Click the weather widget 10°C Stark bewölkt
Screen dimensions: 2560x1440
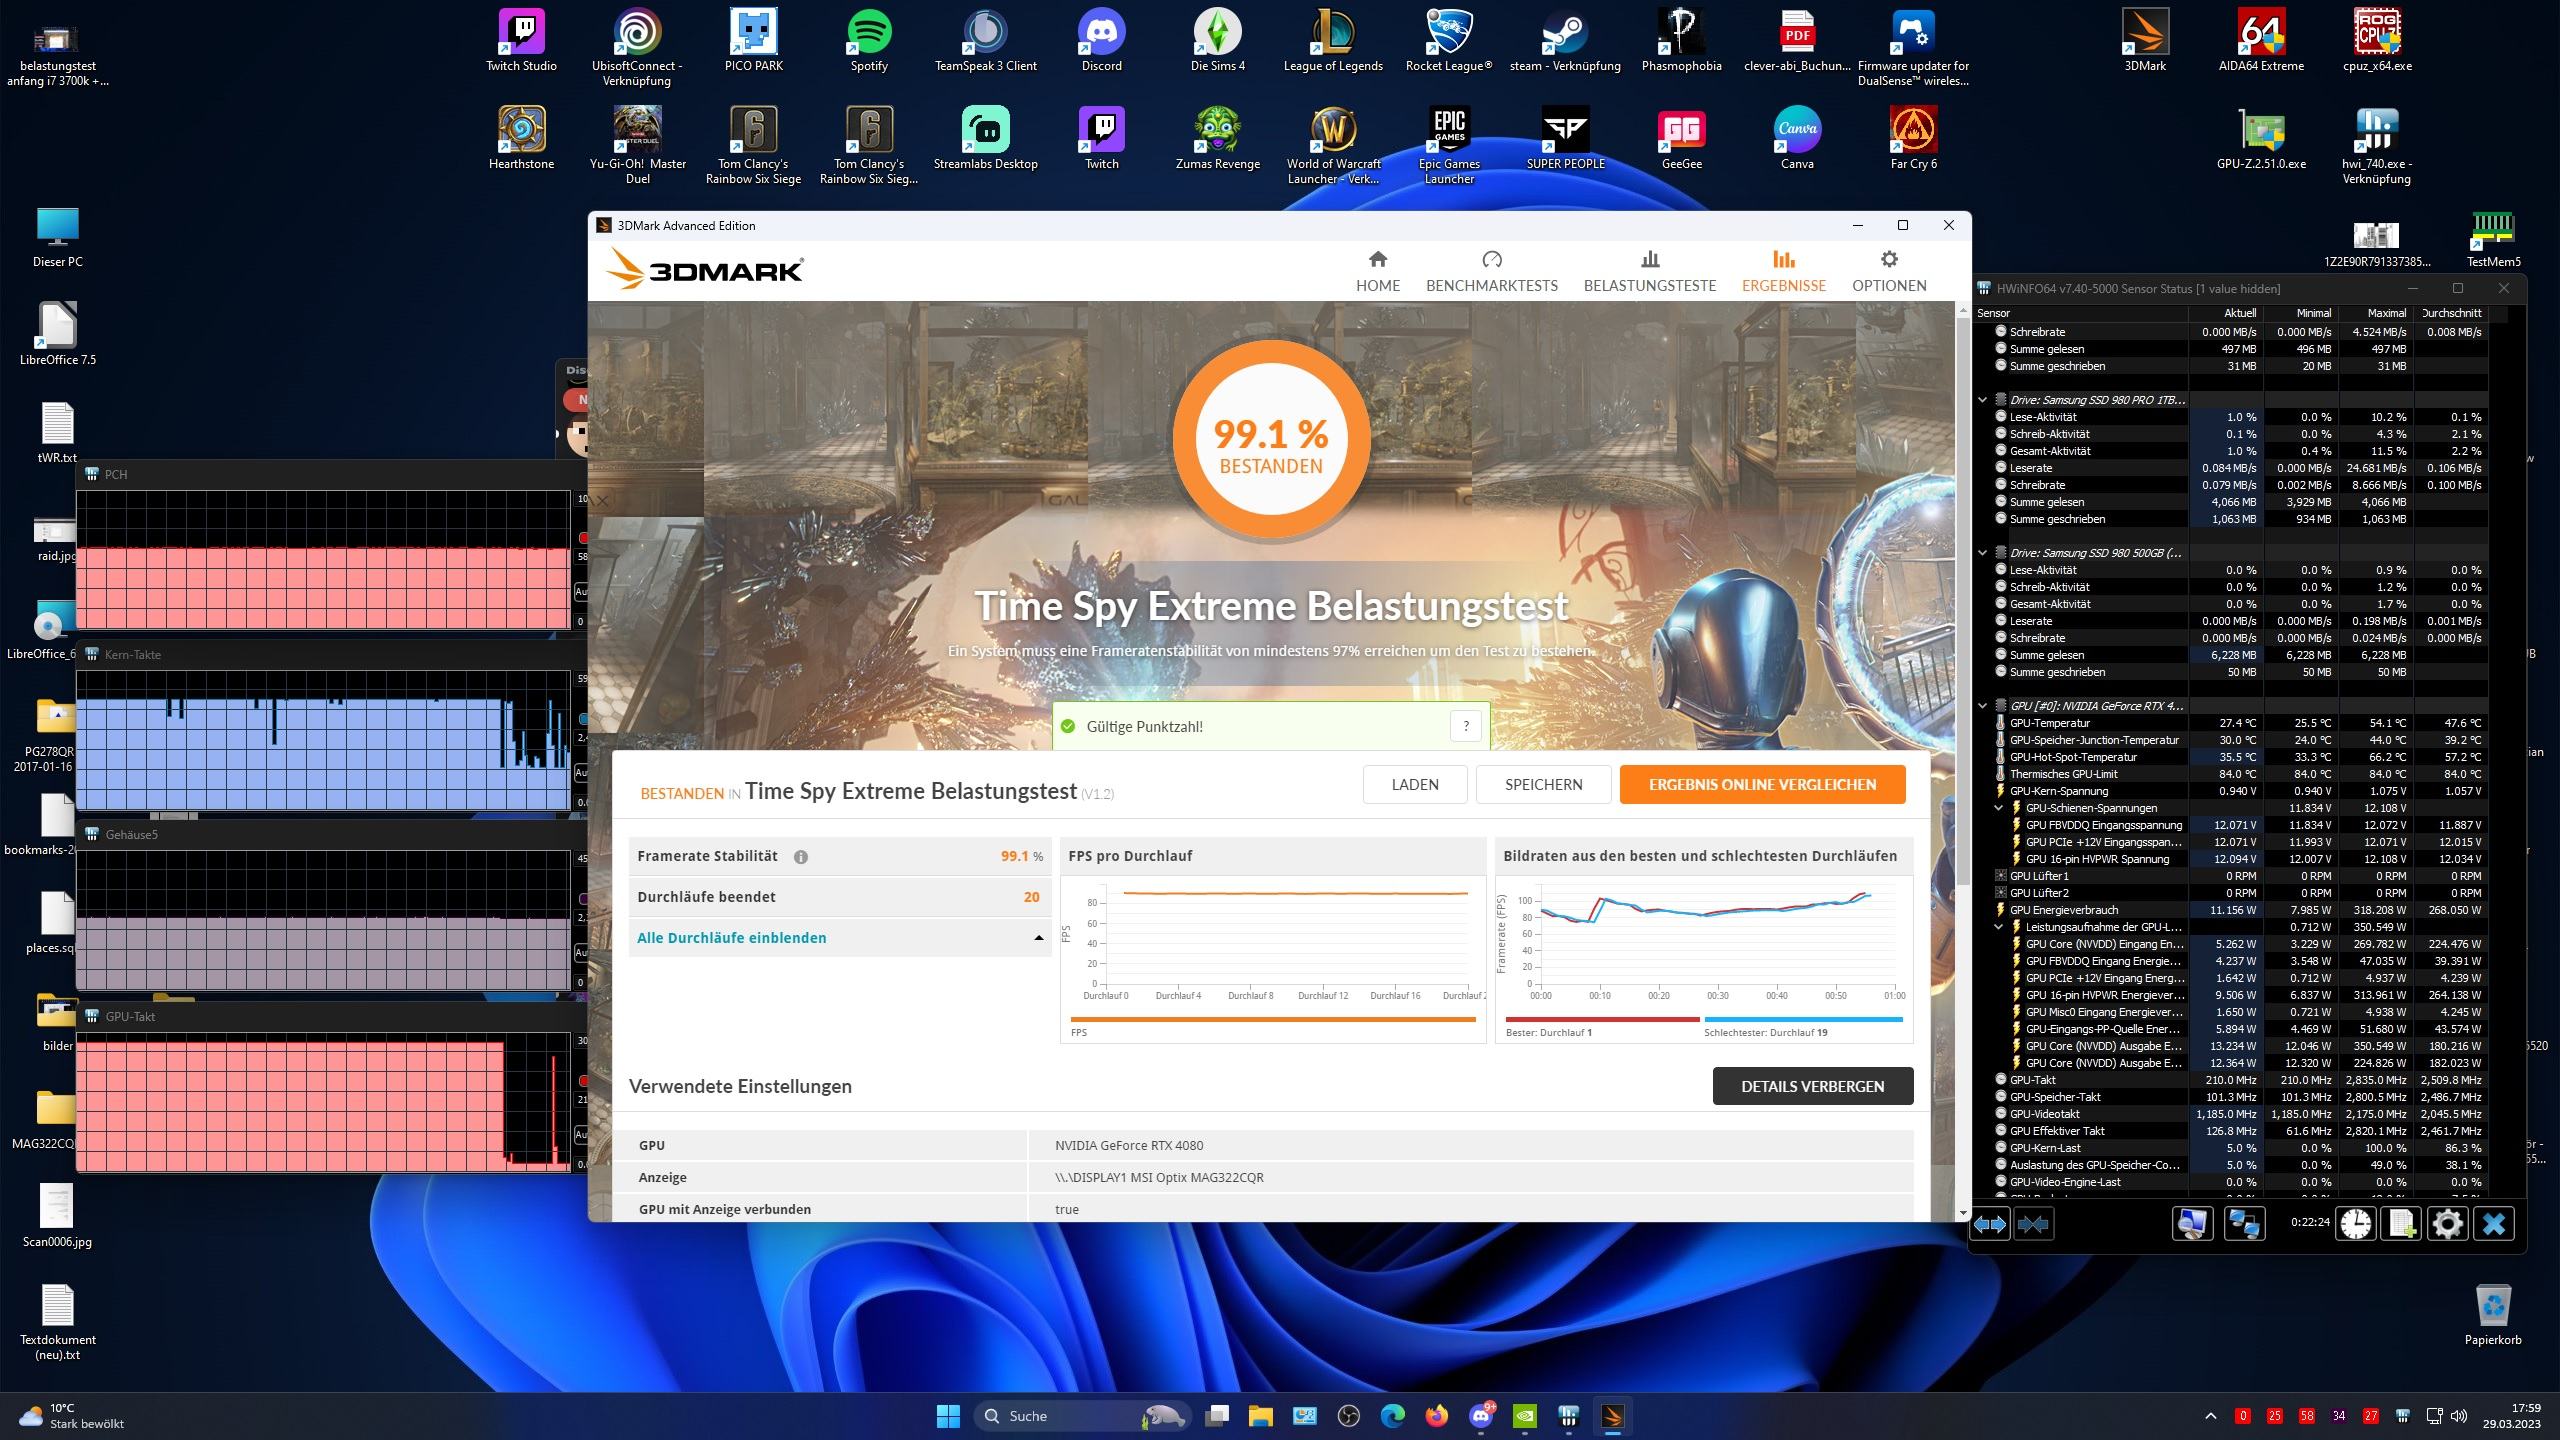click(72, 1416)
